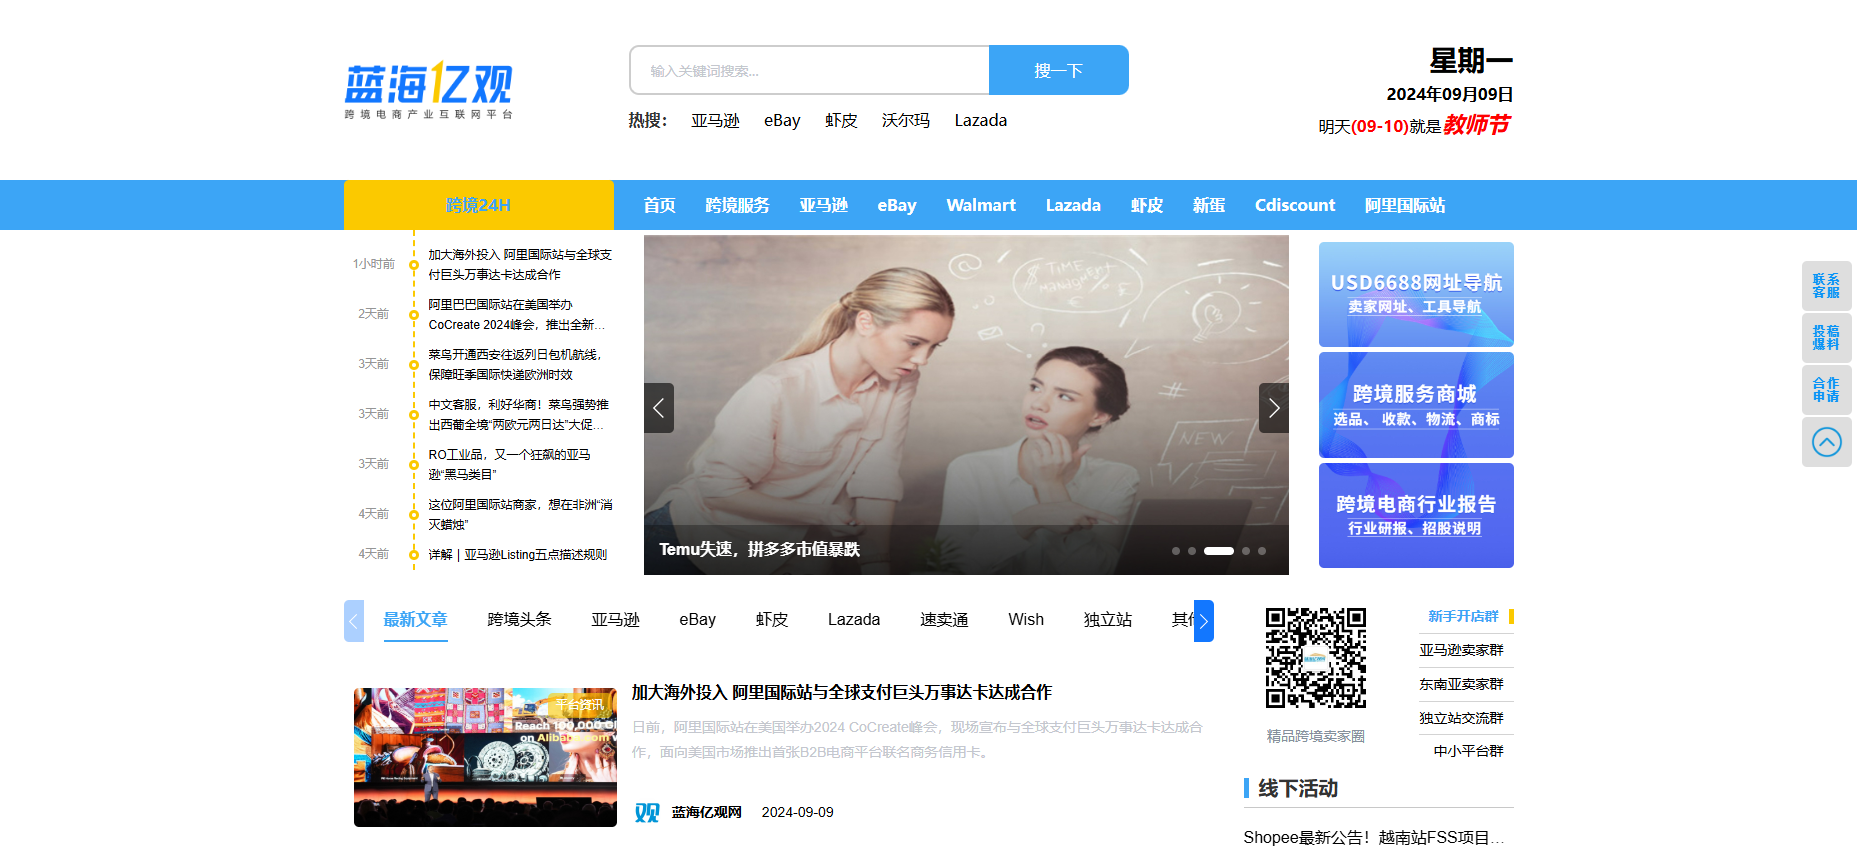Select the 跨境头条 tab

(519, 620)
